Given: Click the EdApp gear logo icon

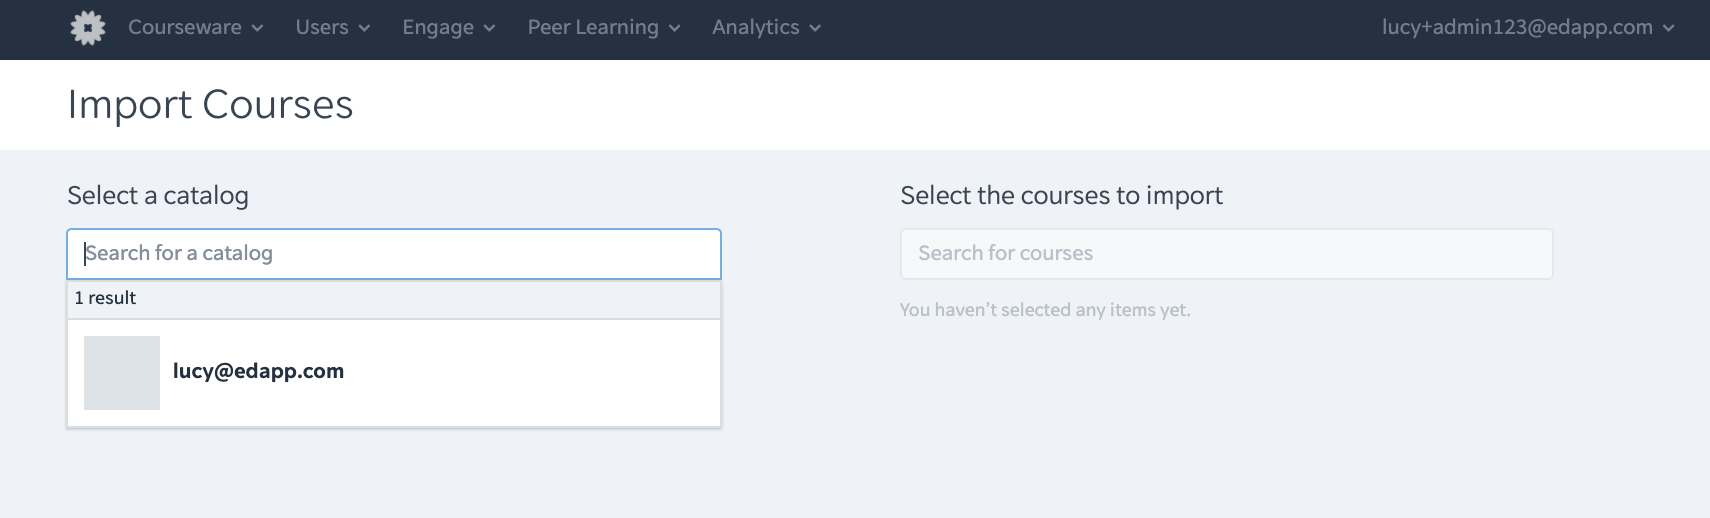Looking at the screenshot, I should click(x=88, y=28).
